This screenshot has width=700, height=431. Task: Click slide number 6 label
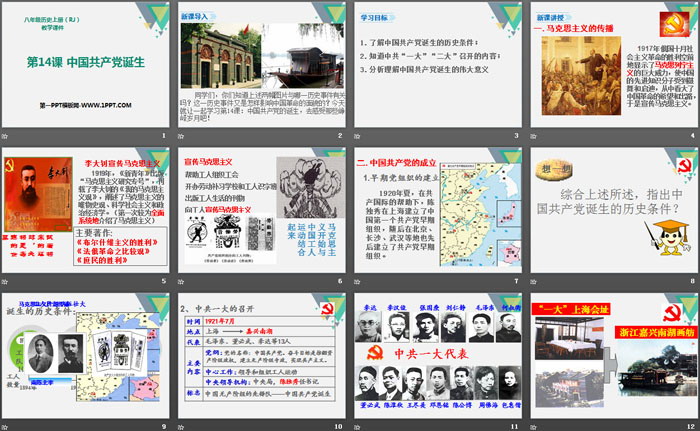point(340,281)
